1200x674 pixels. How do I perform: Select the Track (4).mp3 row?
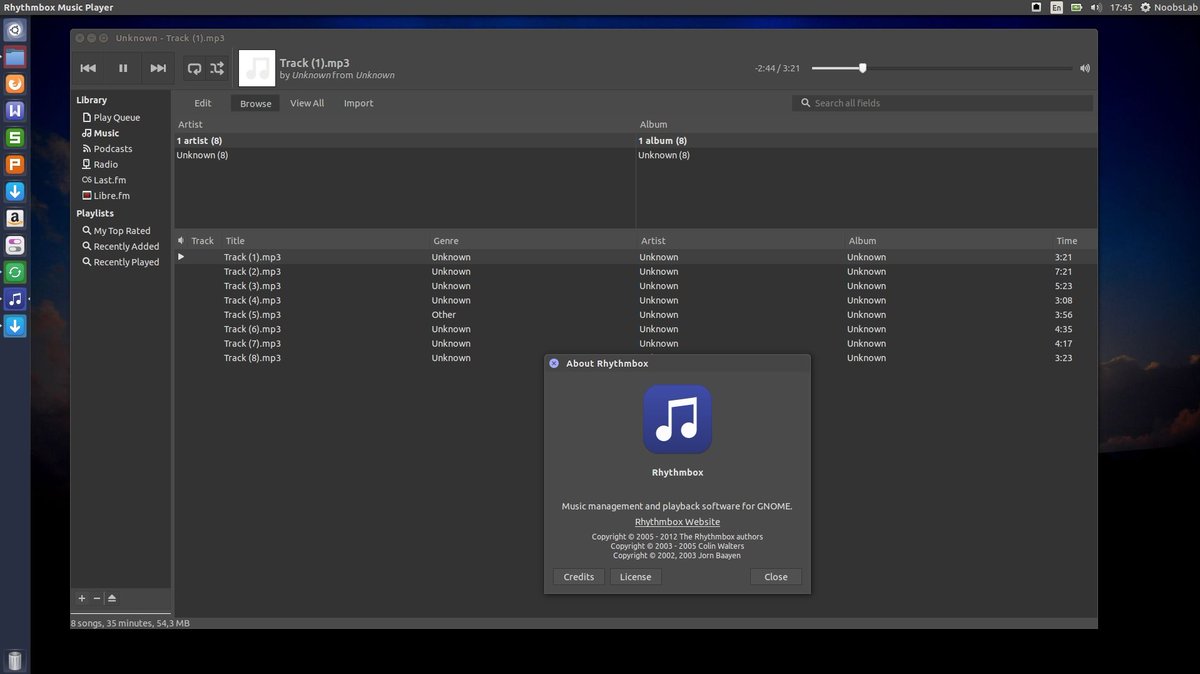click(635, 300)
